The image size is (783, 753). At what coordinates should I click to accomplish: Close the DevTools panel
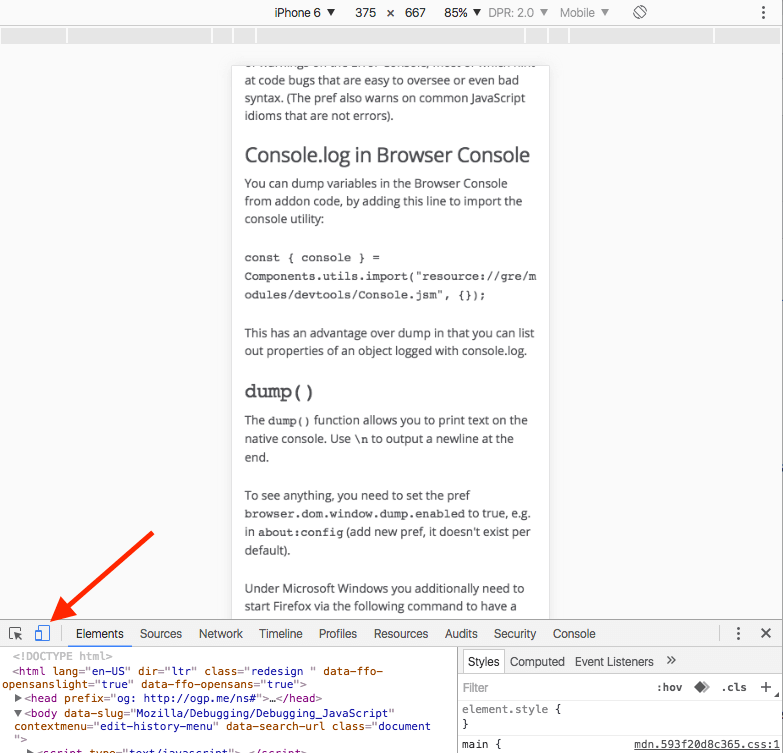point(766,633)
